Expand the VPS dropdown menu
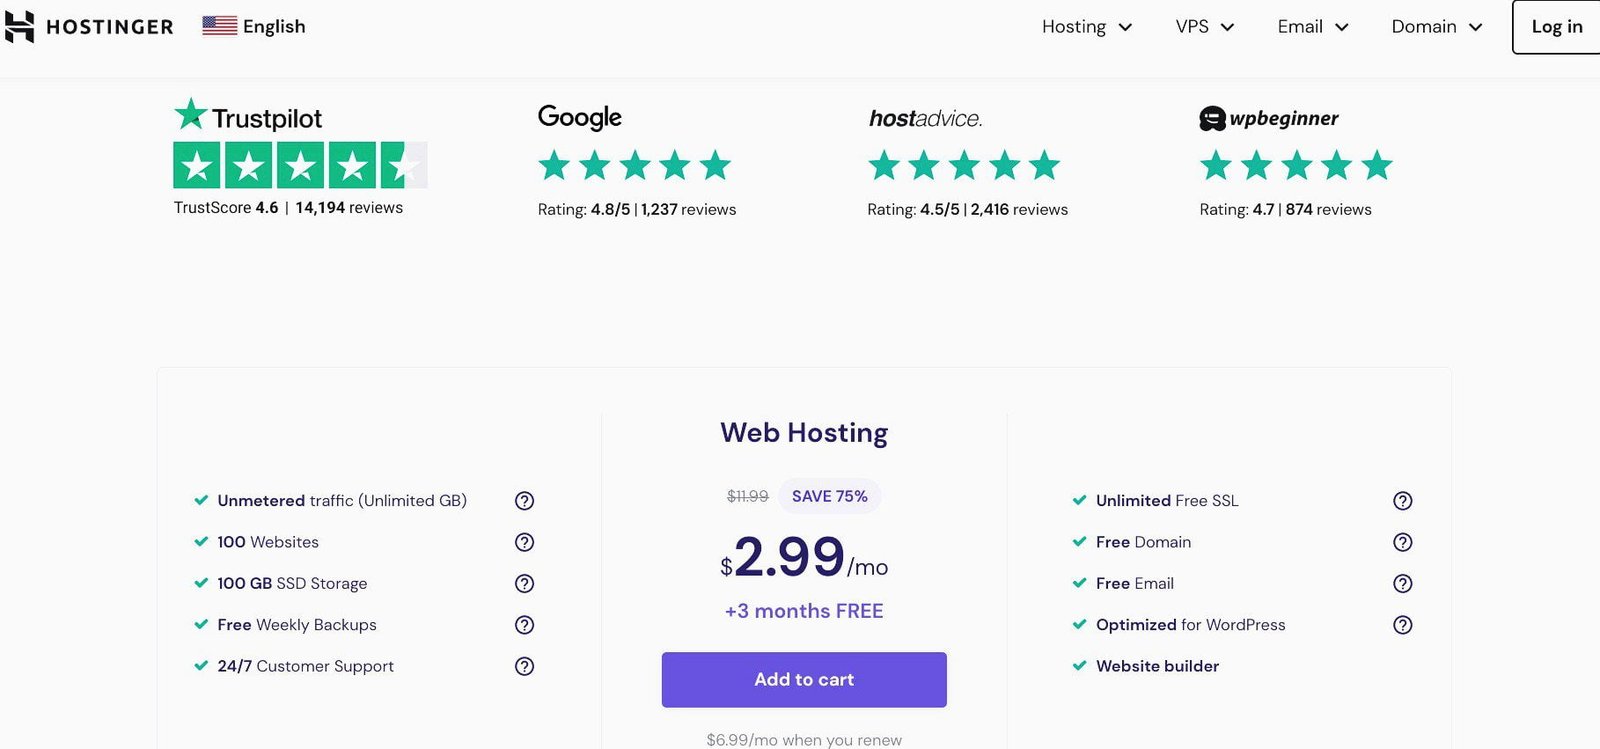The height and width of the screenshot is (749, 1600). coord(1205,27)
